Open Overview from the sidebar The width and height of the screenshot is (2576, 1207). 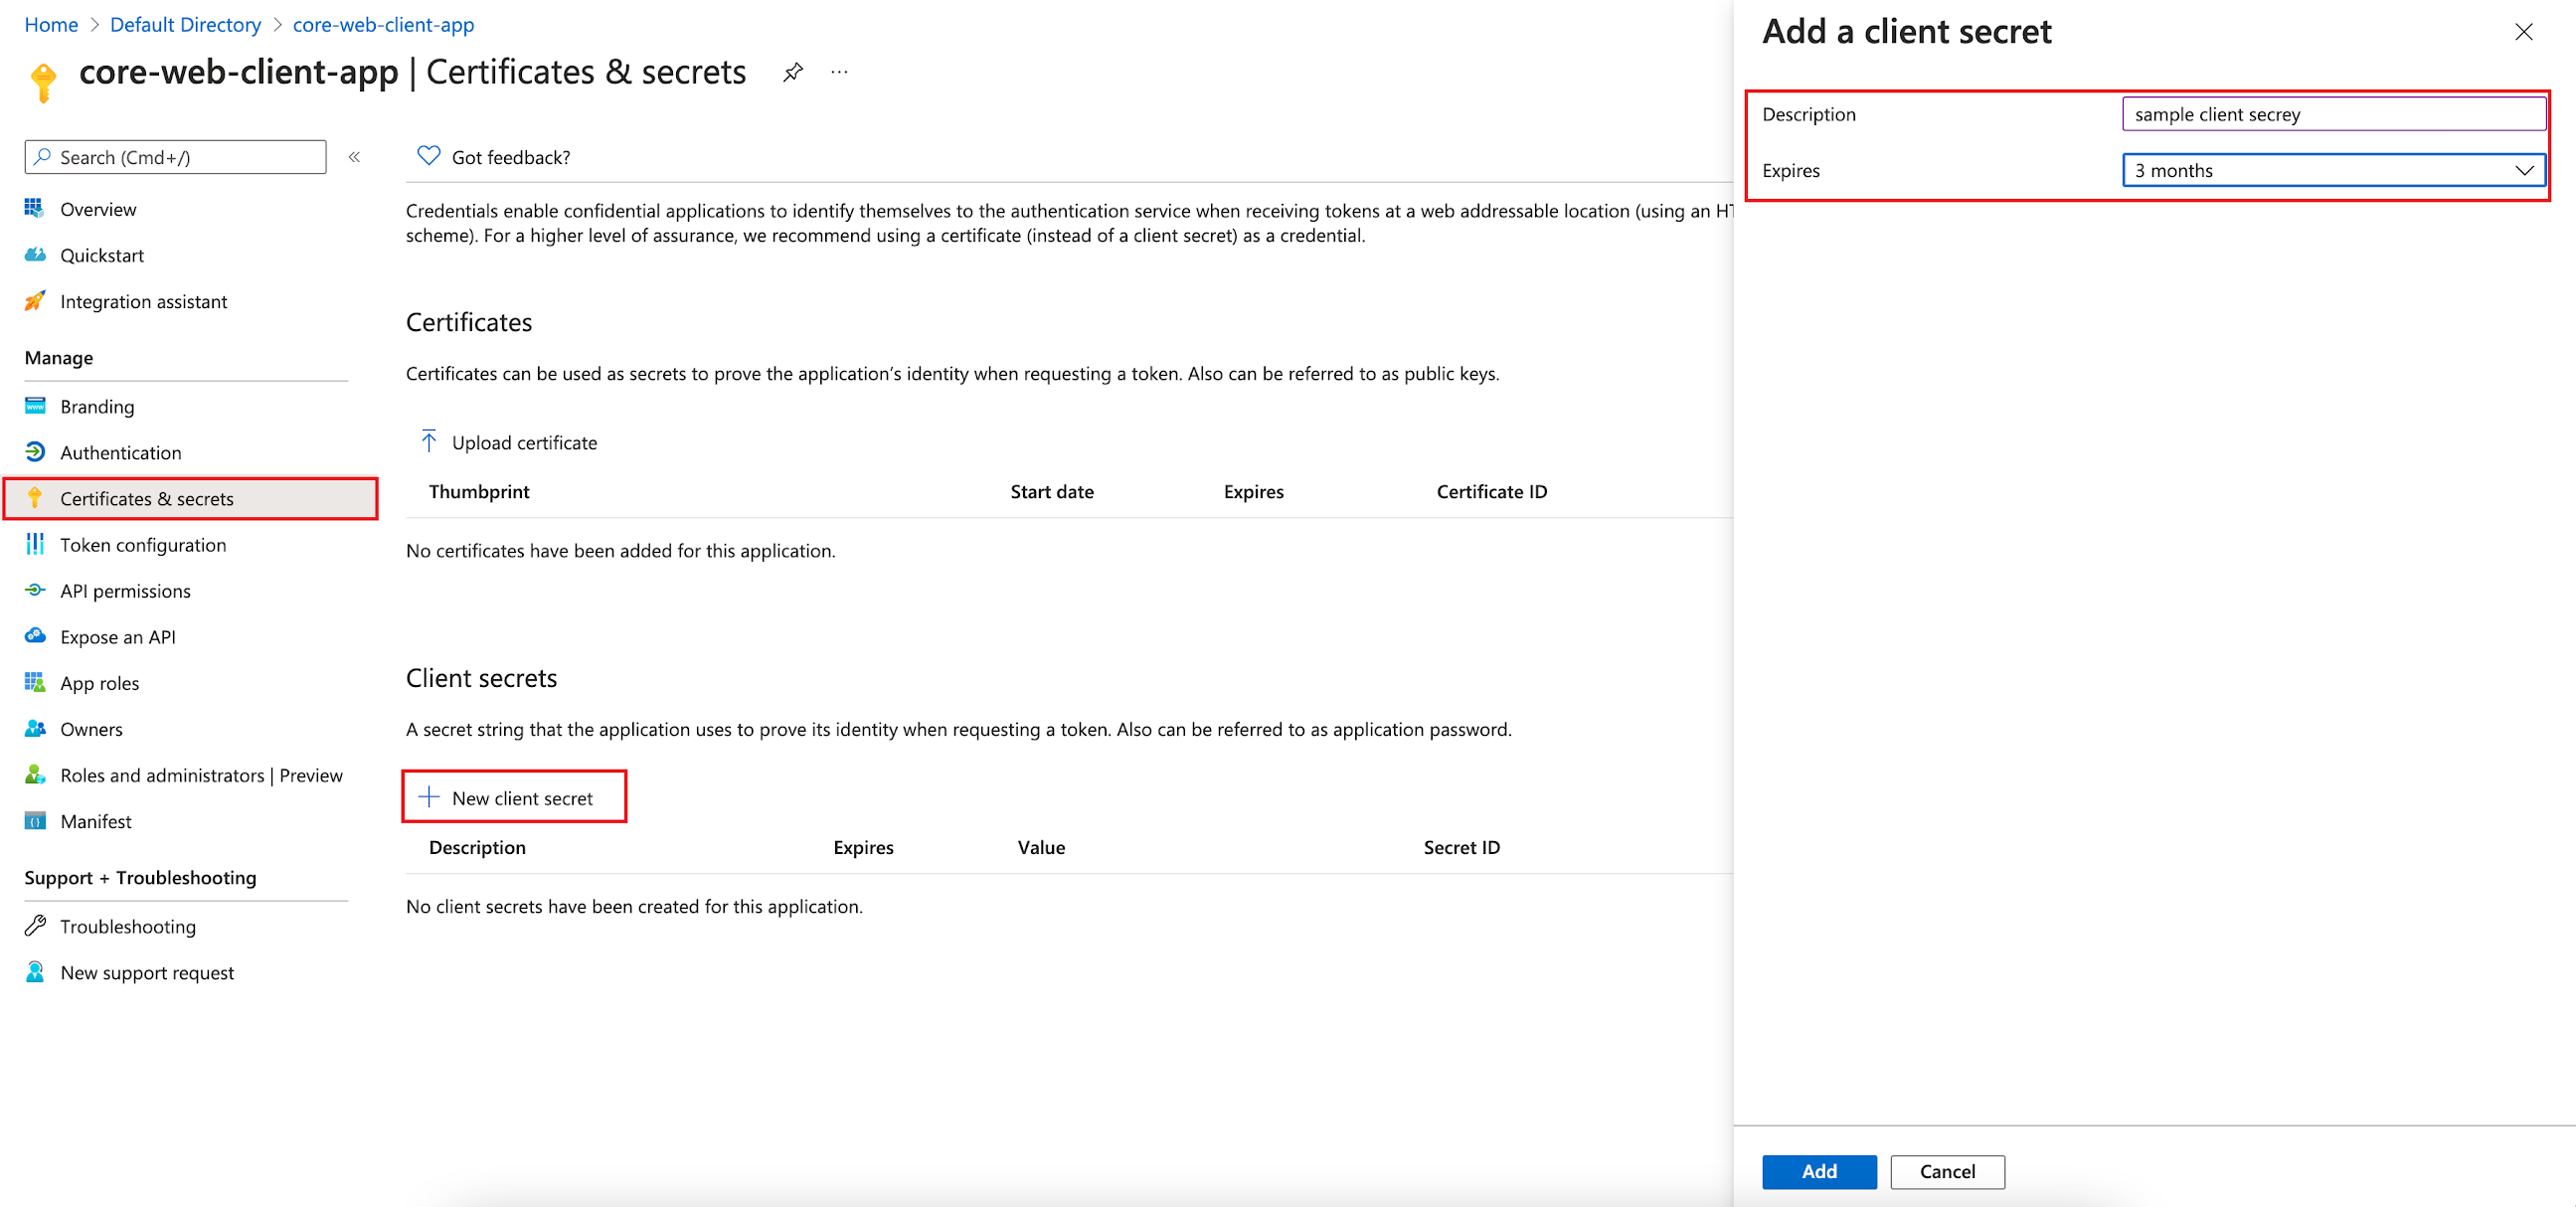[98, 209]
